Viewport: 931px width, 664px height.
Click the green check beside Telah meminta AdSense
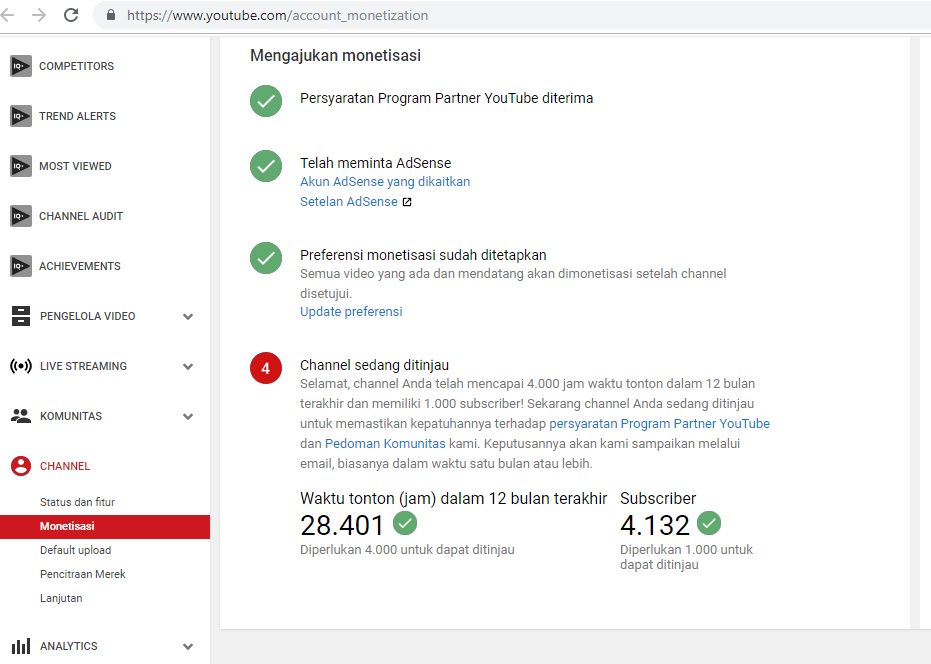pyautogui.click(x=266, y=166)
